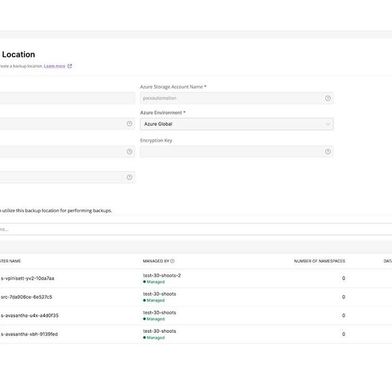This screenshot has width=392, height=392.
Task: Click the Location page heading
Action: 18,55
